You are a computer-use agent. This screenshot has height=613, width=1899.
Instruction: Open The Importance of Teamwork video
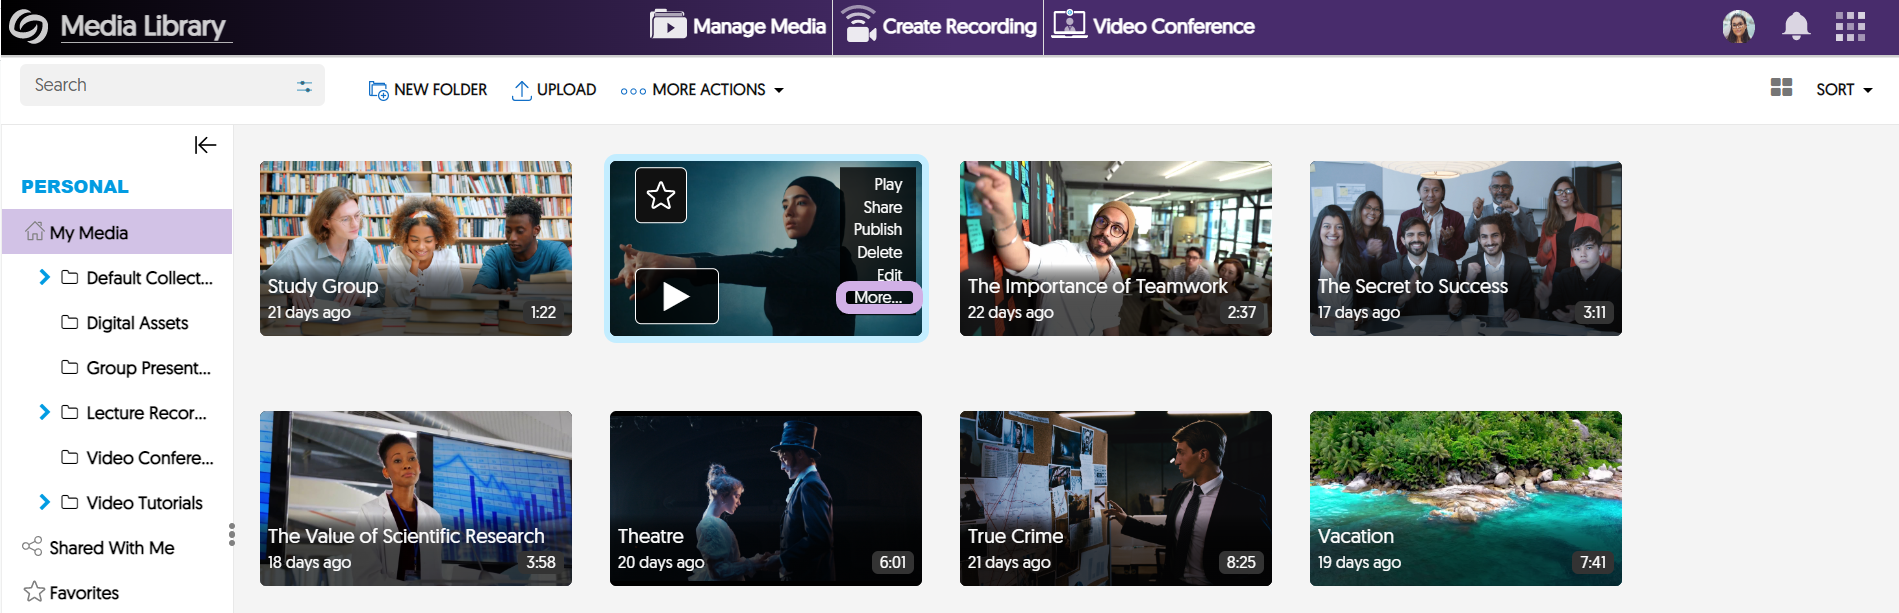[x=1116, y=248]
